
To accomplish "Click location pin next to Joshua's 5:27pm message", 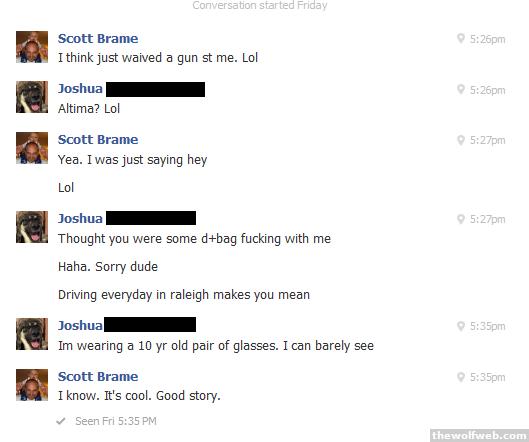I will tap(461, 219).
